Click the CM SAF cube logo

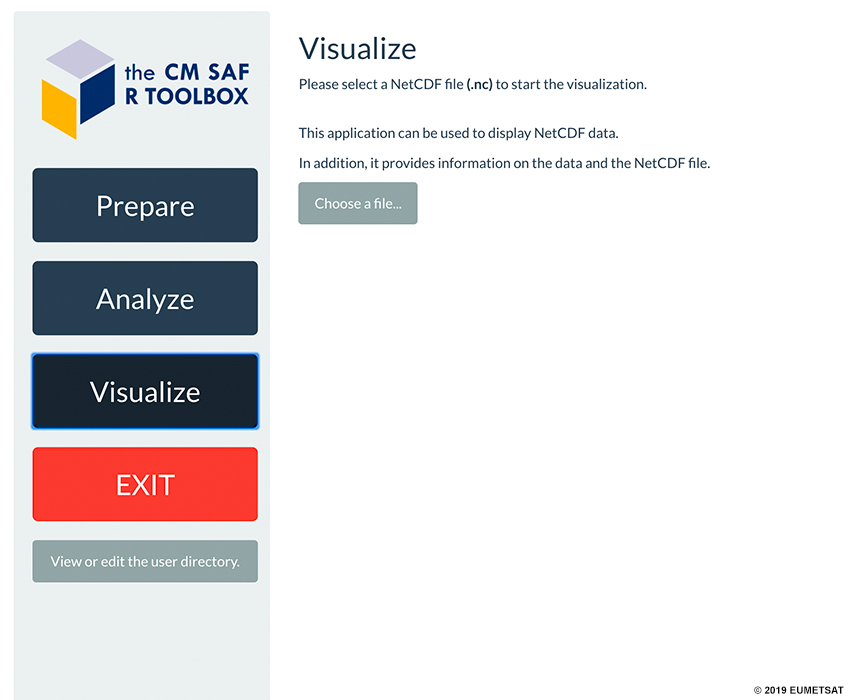pos(79,89)
